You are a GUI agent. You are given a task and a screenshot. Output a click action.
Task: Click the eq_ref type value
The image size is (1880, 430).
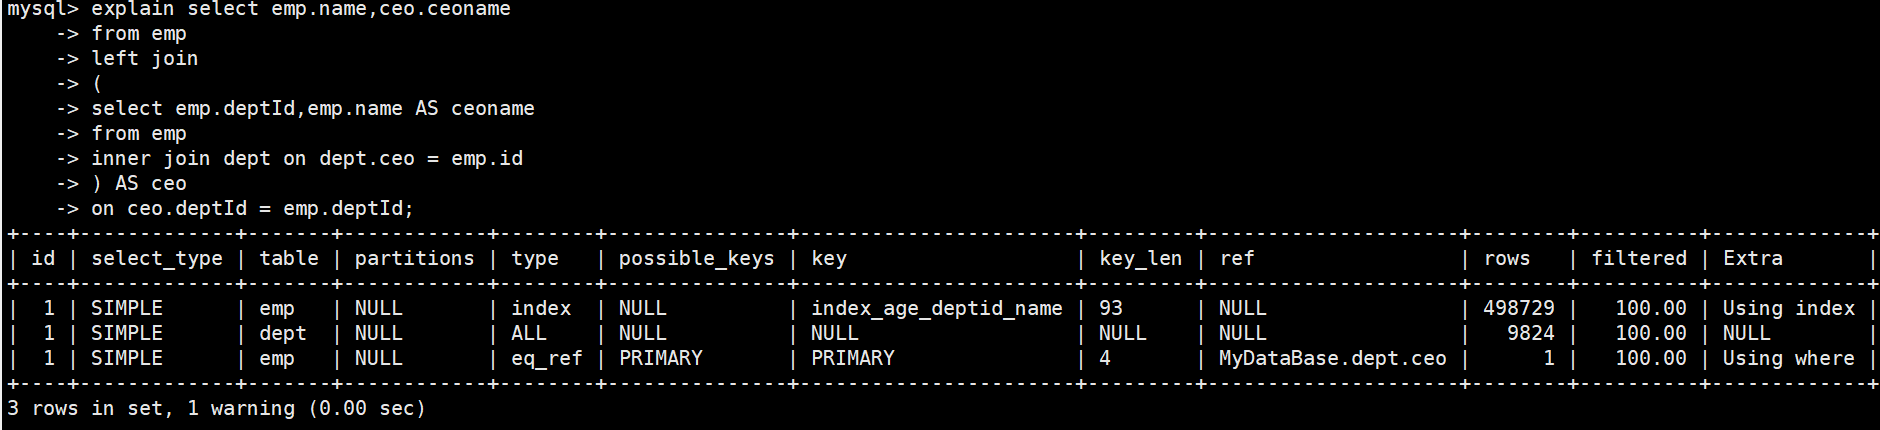click(x=546, y=358)
